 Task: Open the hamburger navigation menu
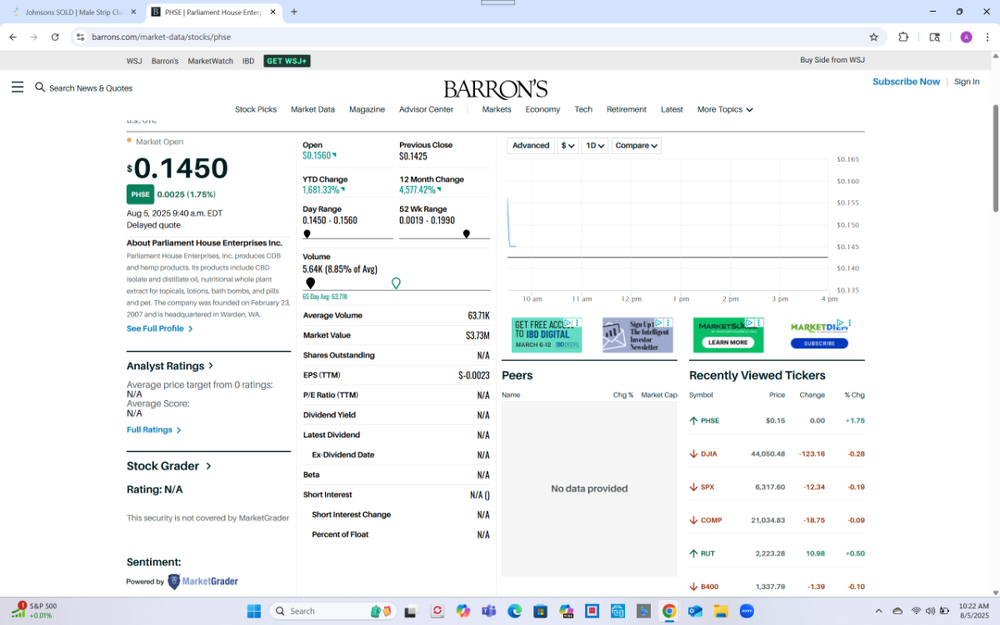tap(17, 87)
